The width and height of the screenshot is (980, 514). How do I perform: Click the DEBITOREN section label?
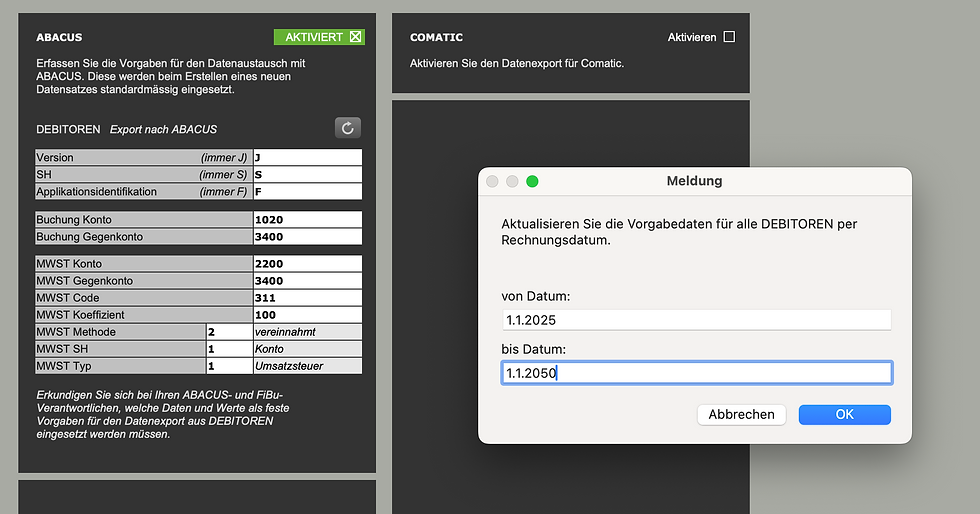(x=68, y=129)
